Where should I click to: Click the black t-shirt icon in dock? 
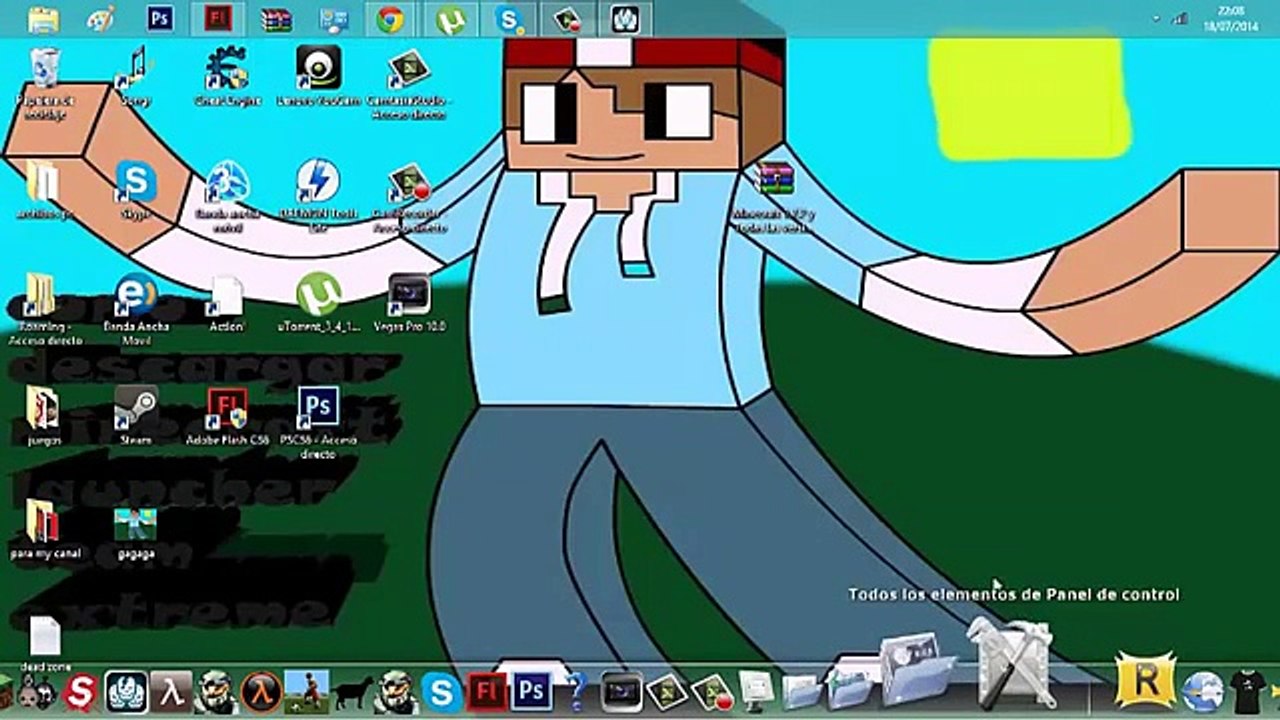[x=1247, y=690]
